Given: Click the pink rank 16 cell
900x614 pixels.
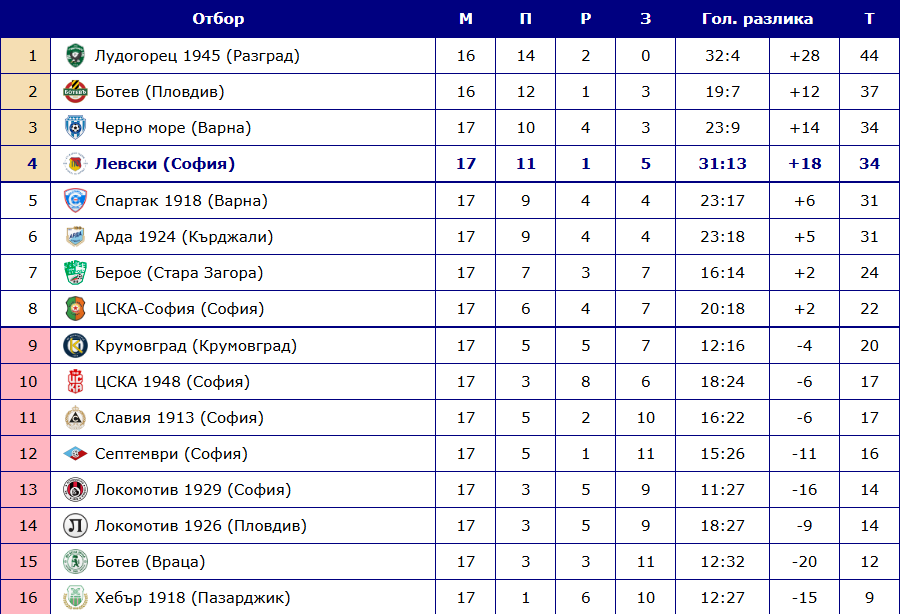Looking at the screenshot, I should coord(26,597).
